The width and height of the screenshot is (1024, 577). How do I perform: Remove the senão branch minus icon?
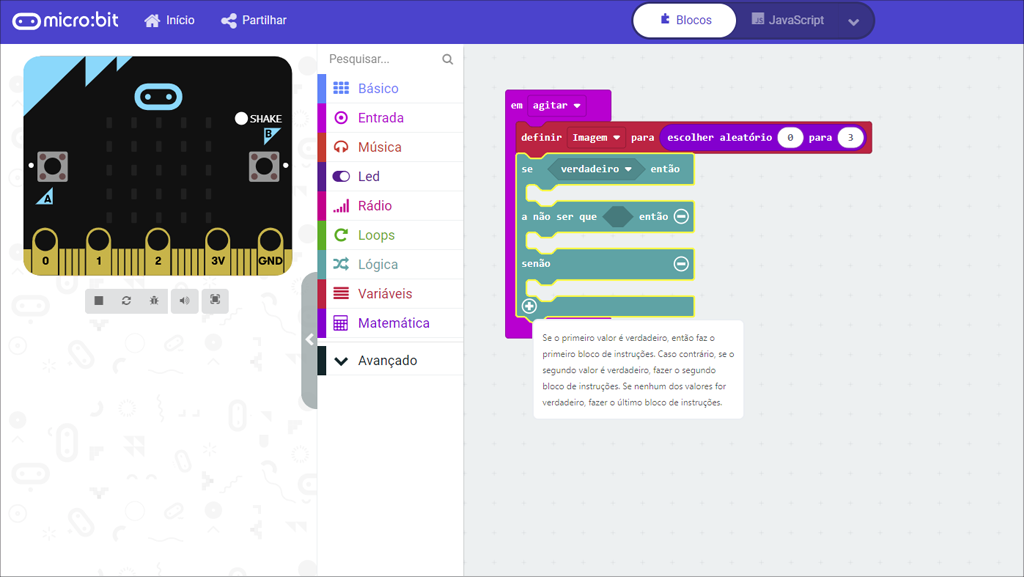click(681, 264)
